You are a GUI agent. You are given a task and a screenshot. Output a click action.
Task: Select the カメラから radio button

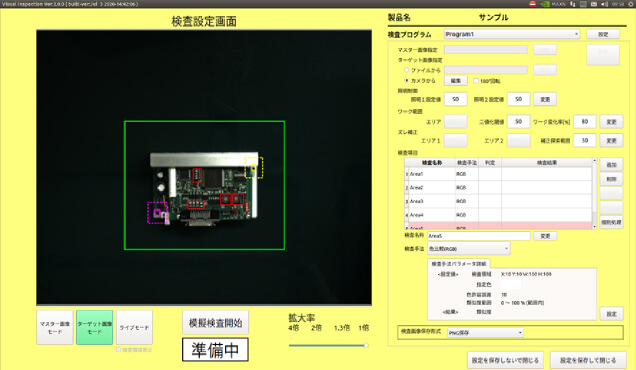[406, 80]
